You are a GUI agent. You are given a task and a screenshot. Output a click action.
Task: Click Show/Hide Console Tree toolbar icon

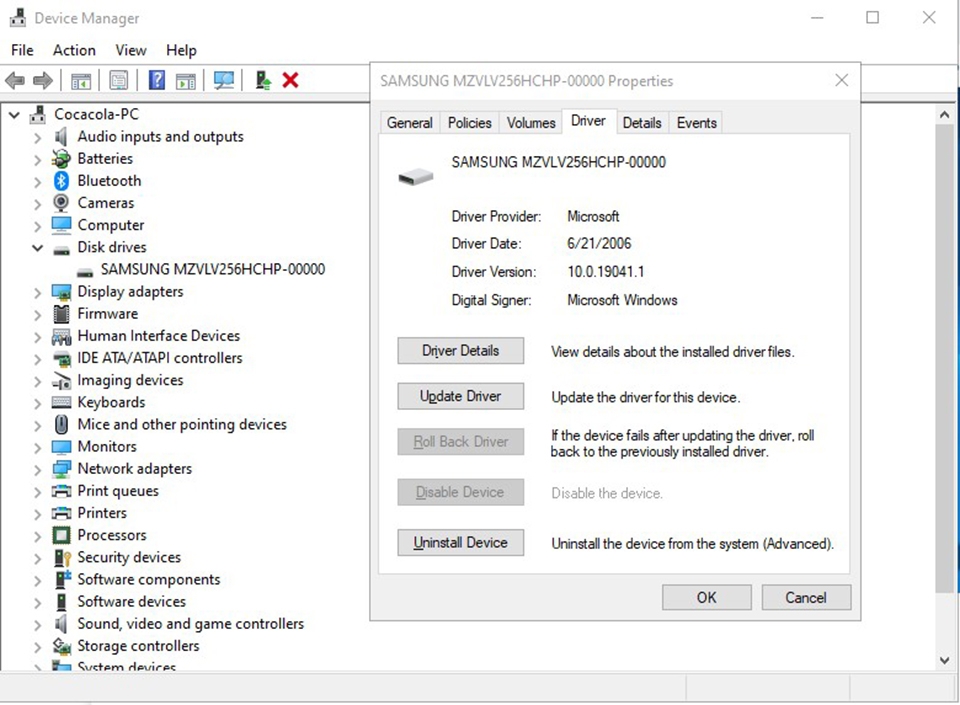(81, 80)
